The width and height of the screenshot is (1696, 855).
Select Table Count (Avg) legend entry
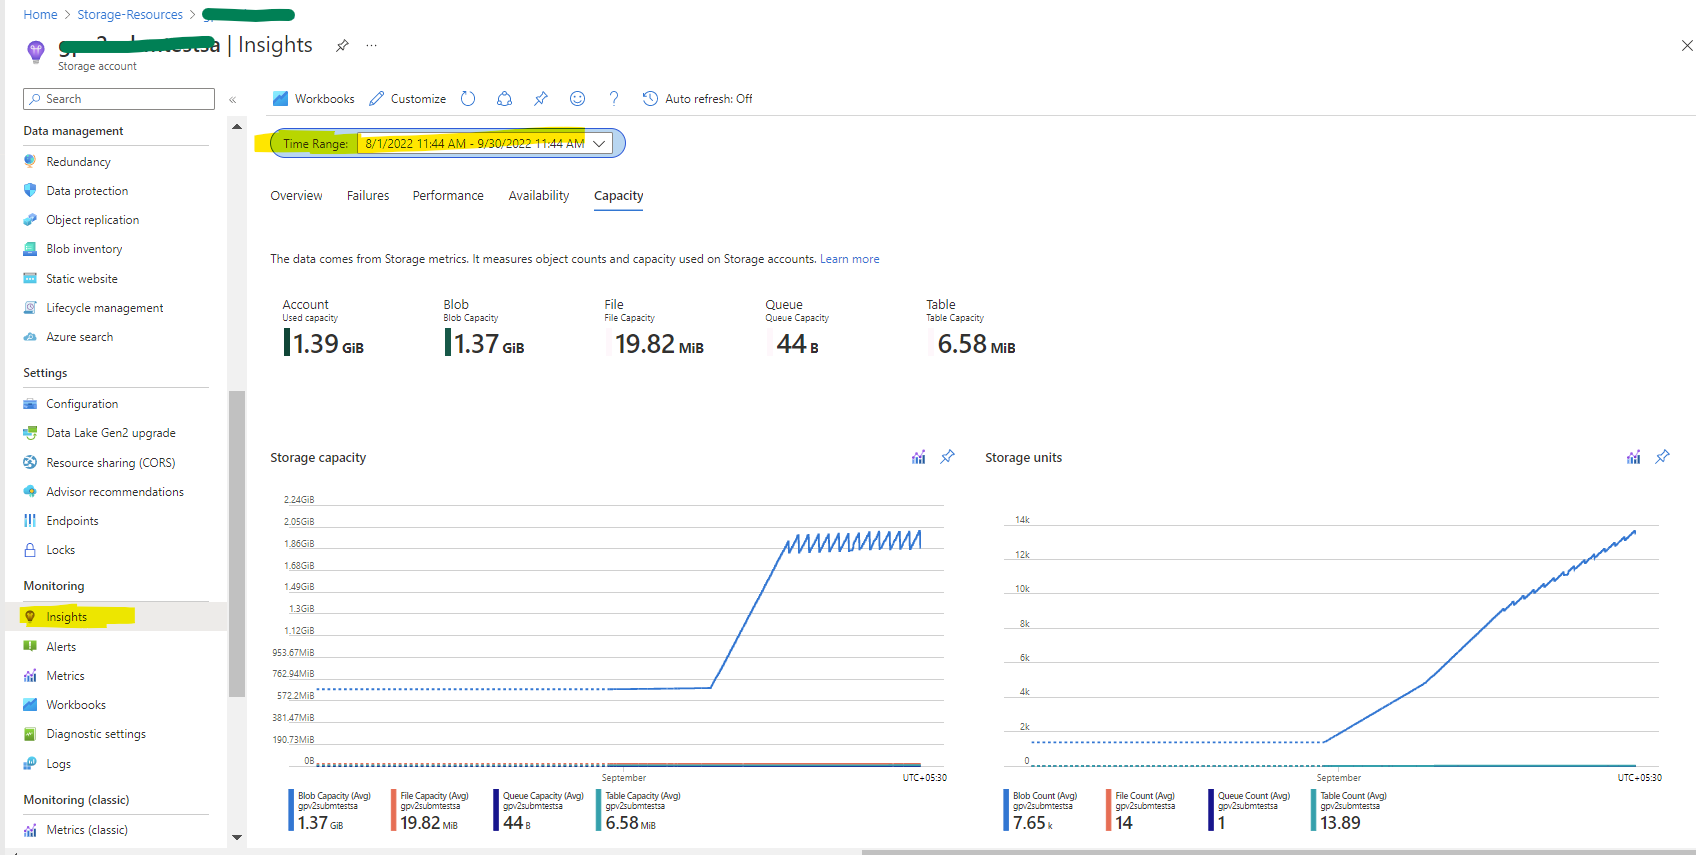click(x=1350, y=811)
